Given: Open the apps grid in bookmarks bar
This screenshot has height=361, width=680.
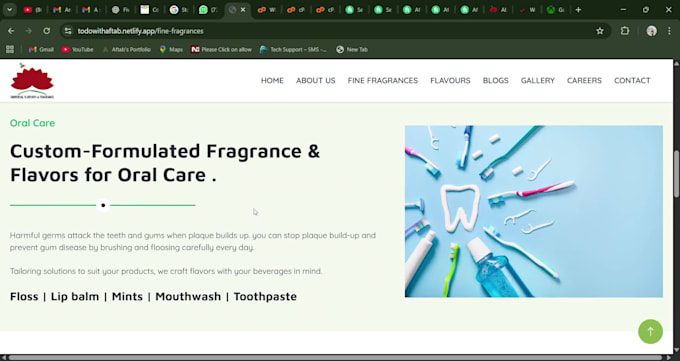Looking at the screenshot, I should (10, 49).
